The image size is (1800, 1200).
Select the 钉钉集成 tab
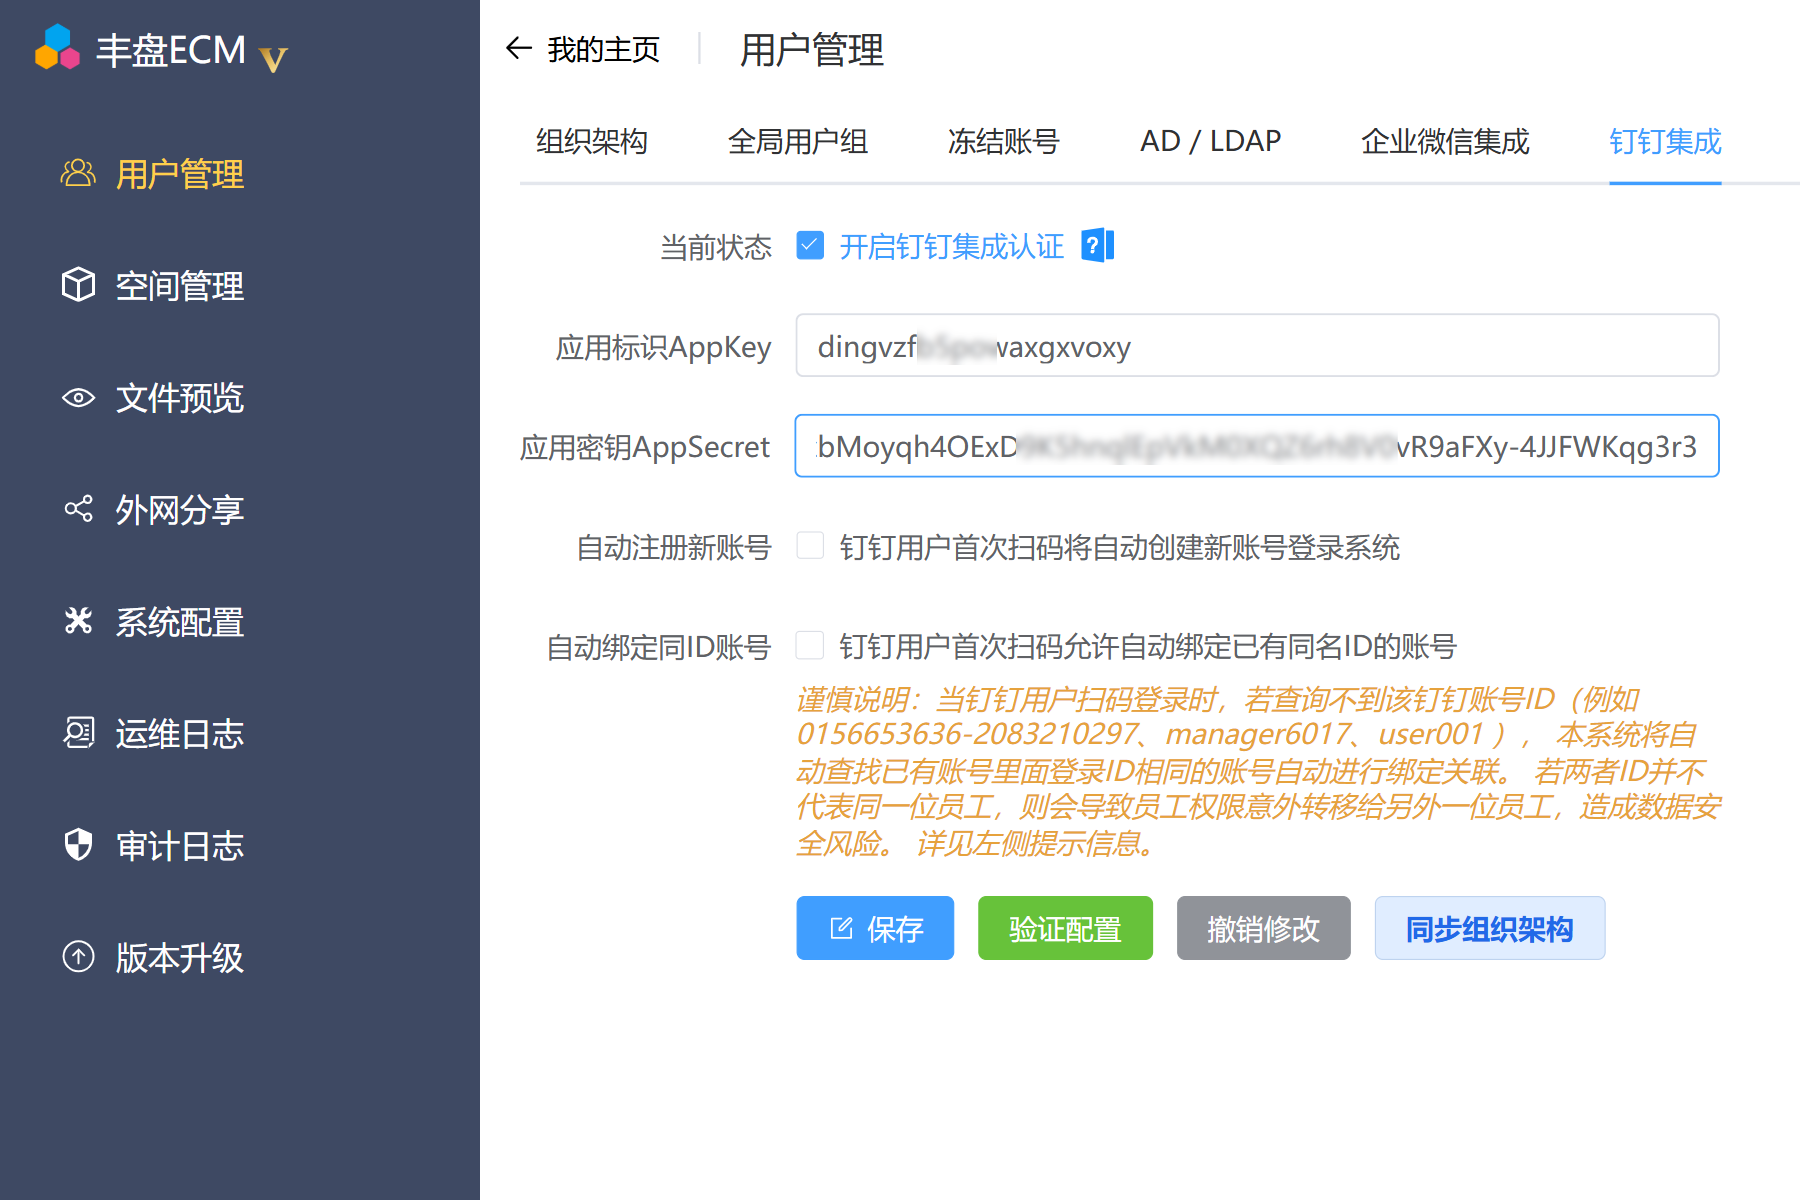(1665, 142)
